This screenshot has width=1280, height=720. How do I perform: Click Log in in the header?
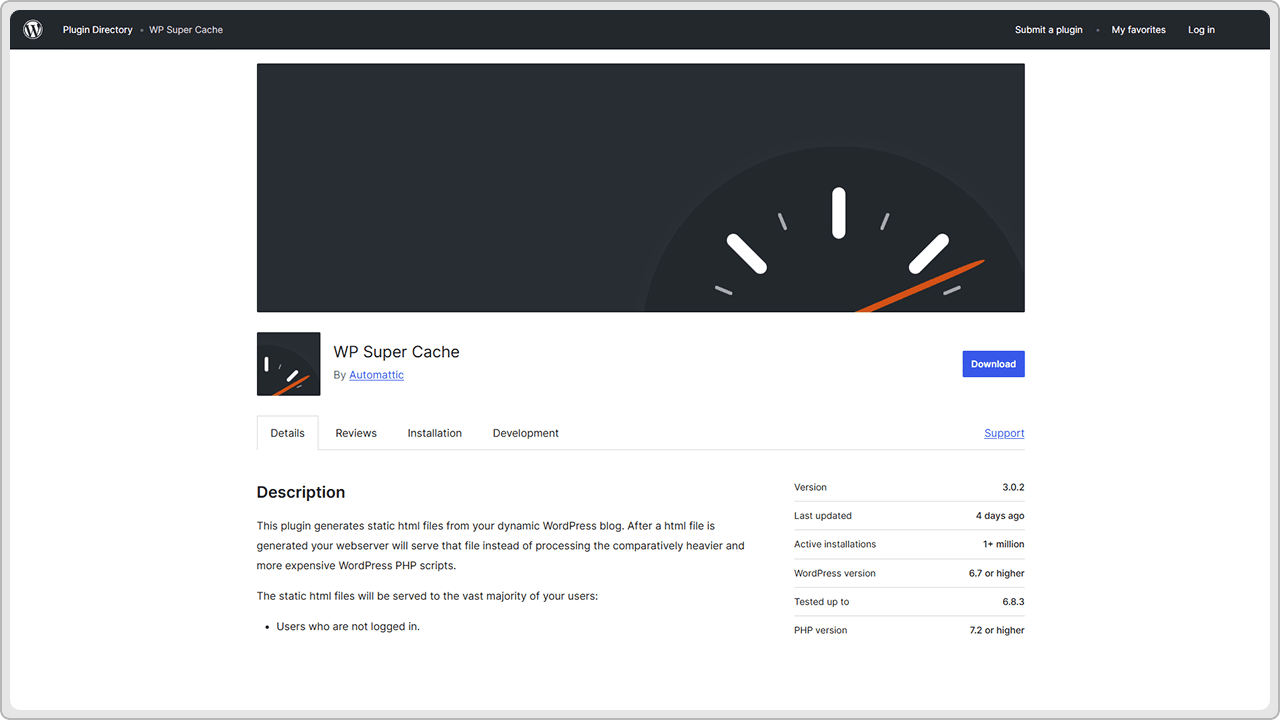click(x=1201, y=30)
